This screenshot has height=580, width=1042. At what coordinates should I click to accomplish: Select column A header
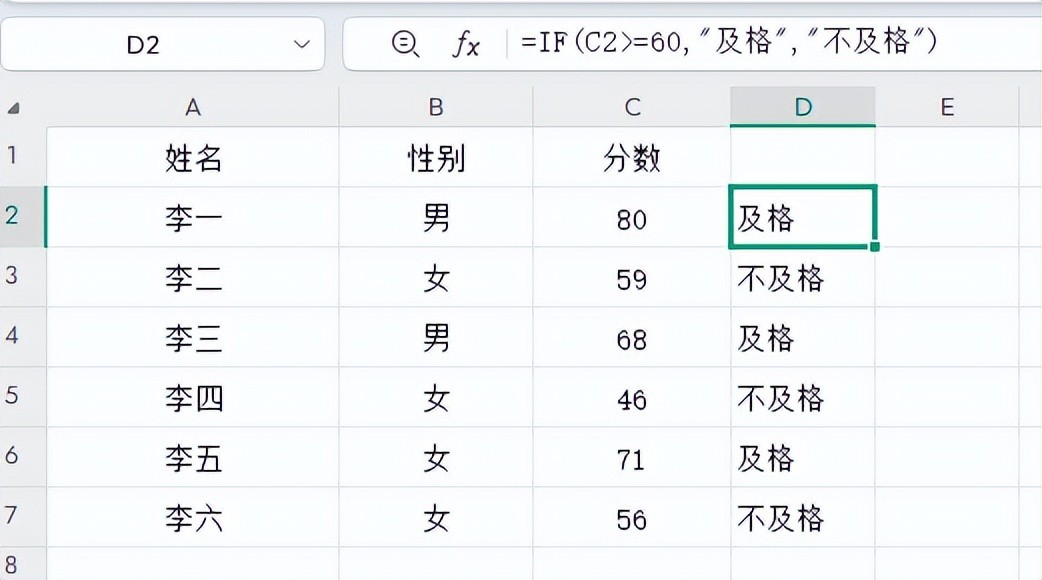click(193, 107)
